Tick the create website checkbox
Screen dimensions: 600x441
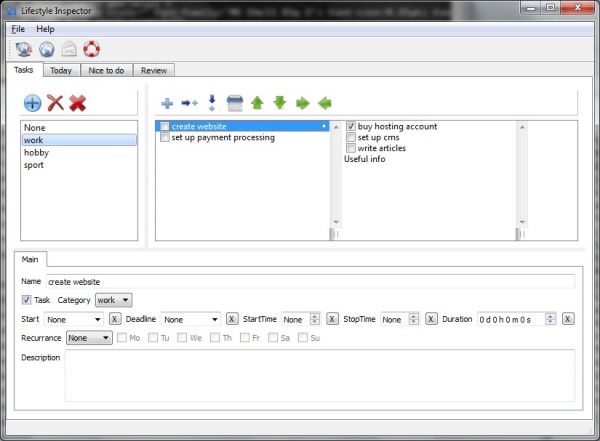[165, 126]
